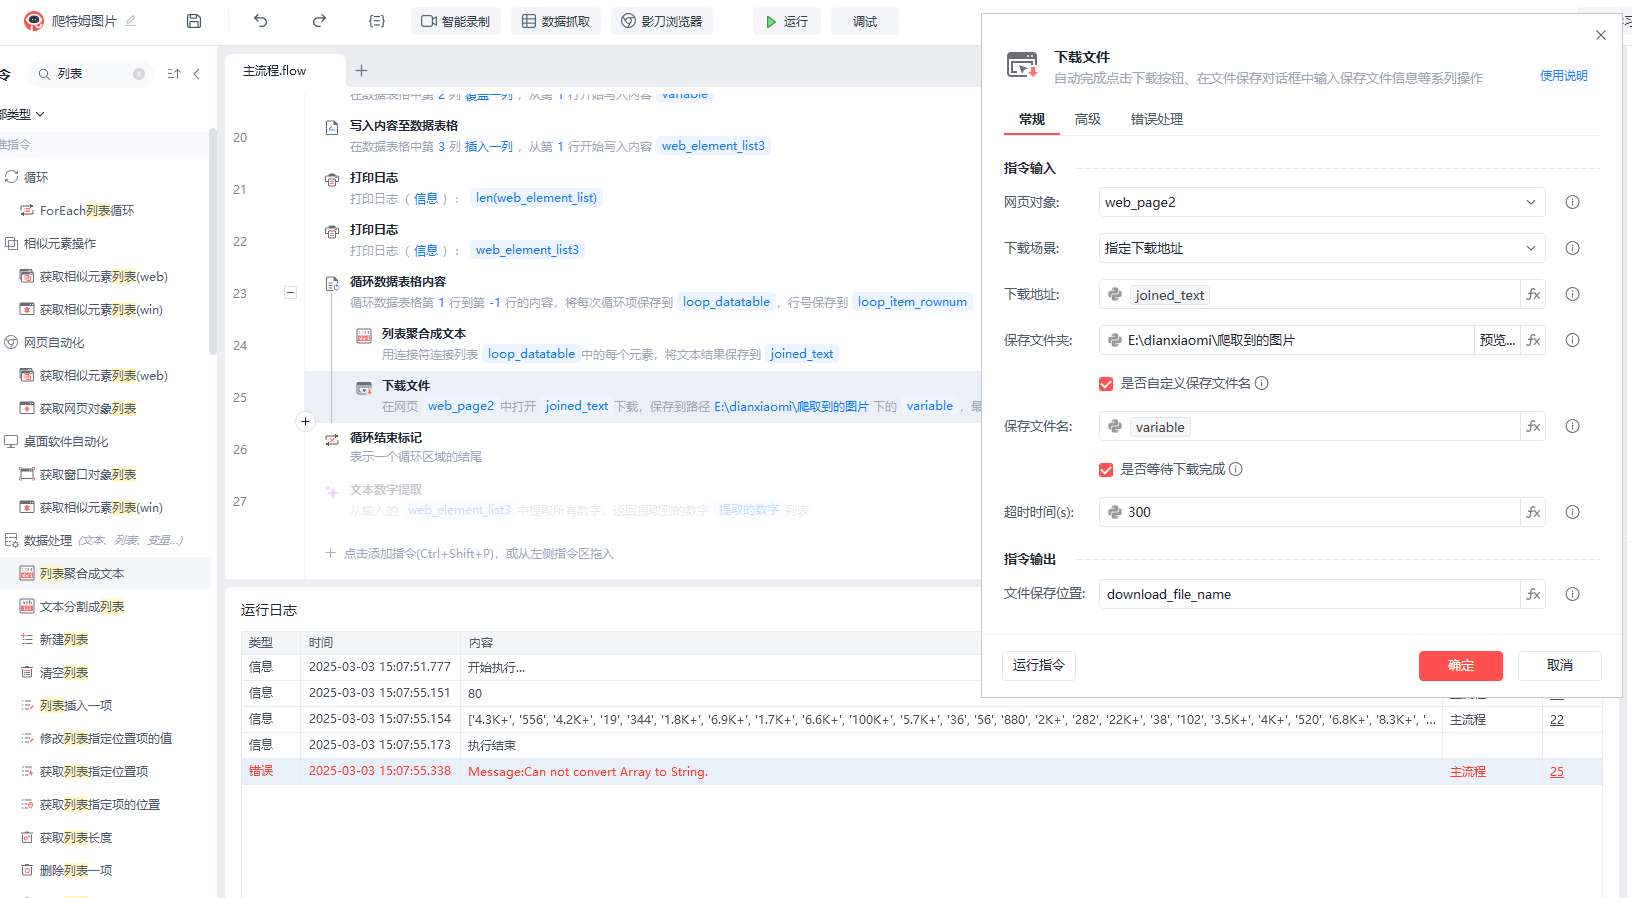Open the 使用说明 link
The height and width of the screenshot is (898, 1632).
1563,76
